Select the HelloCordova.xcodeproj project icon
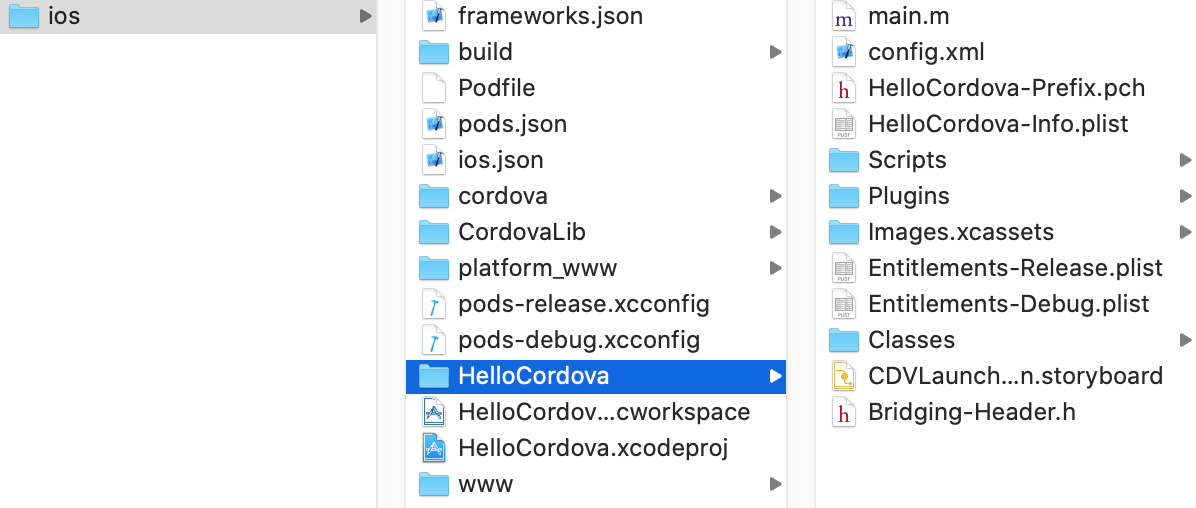 (x=433, y=448)
